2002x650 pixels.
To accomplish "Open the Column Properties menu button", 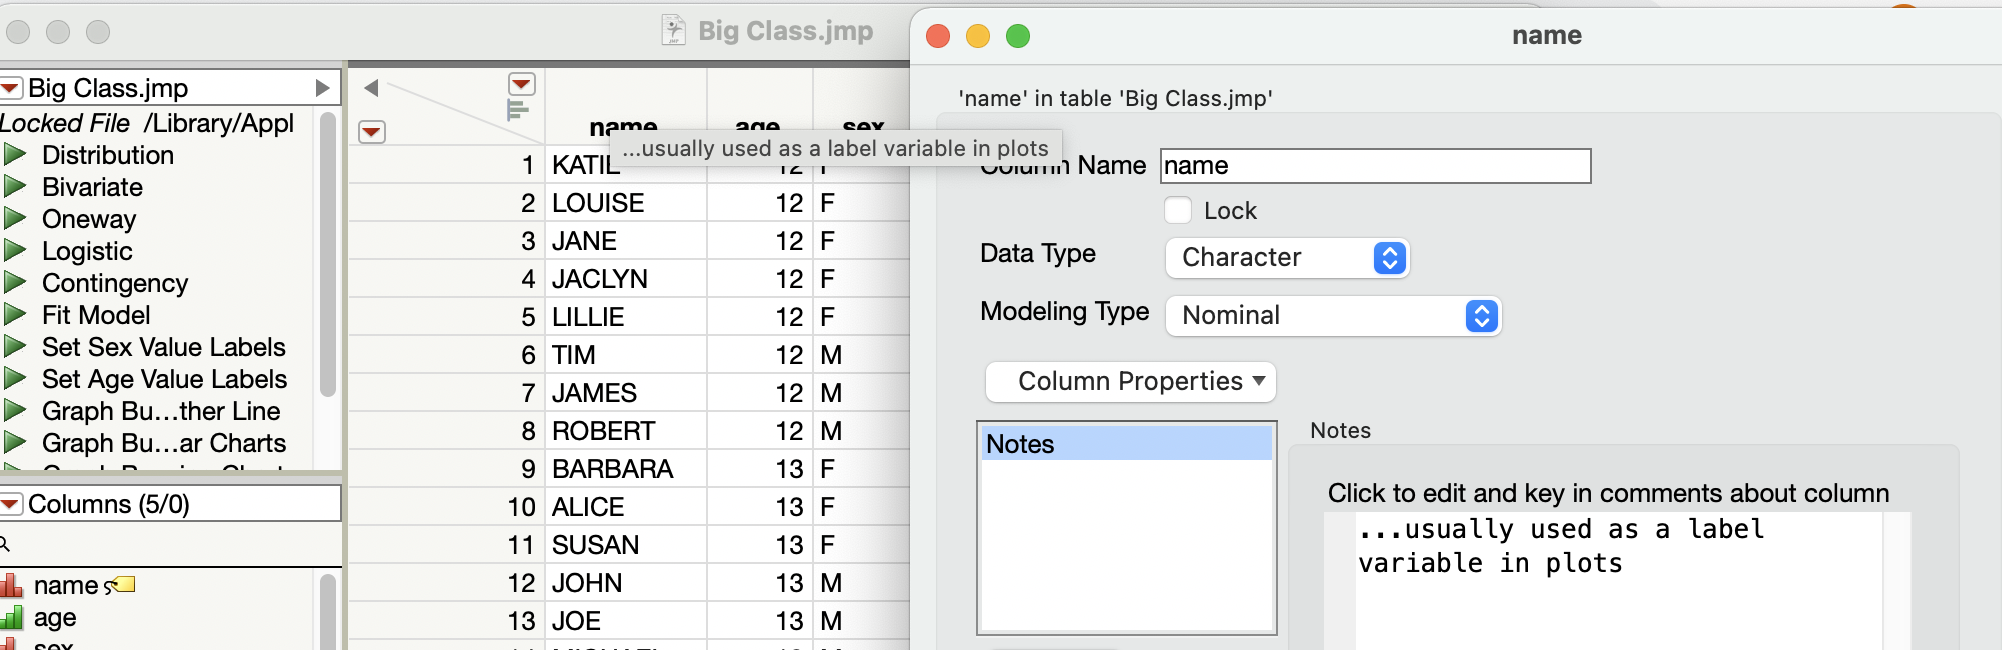I will 1131,381.
